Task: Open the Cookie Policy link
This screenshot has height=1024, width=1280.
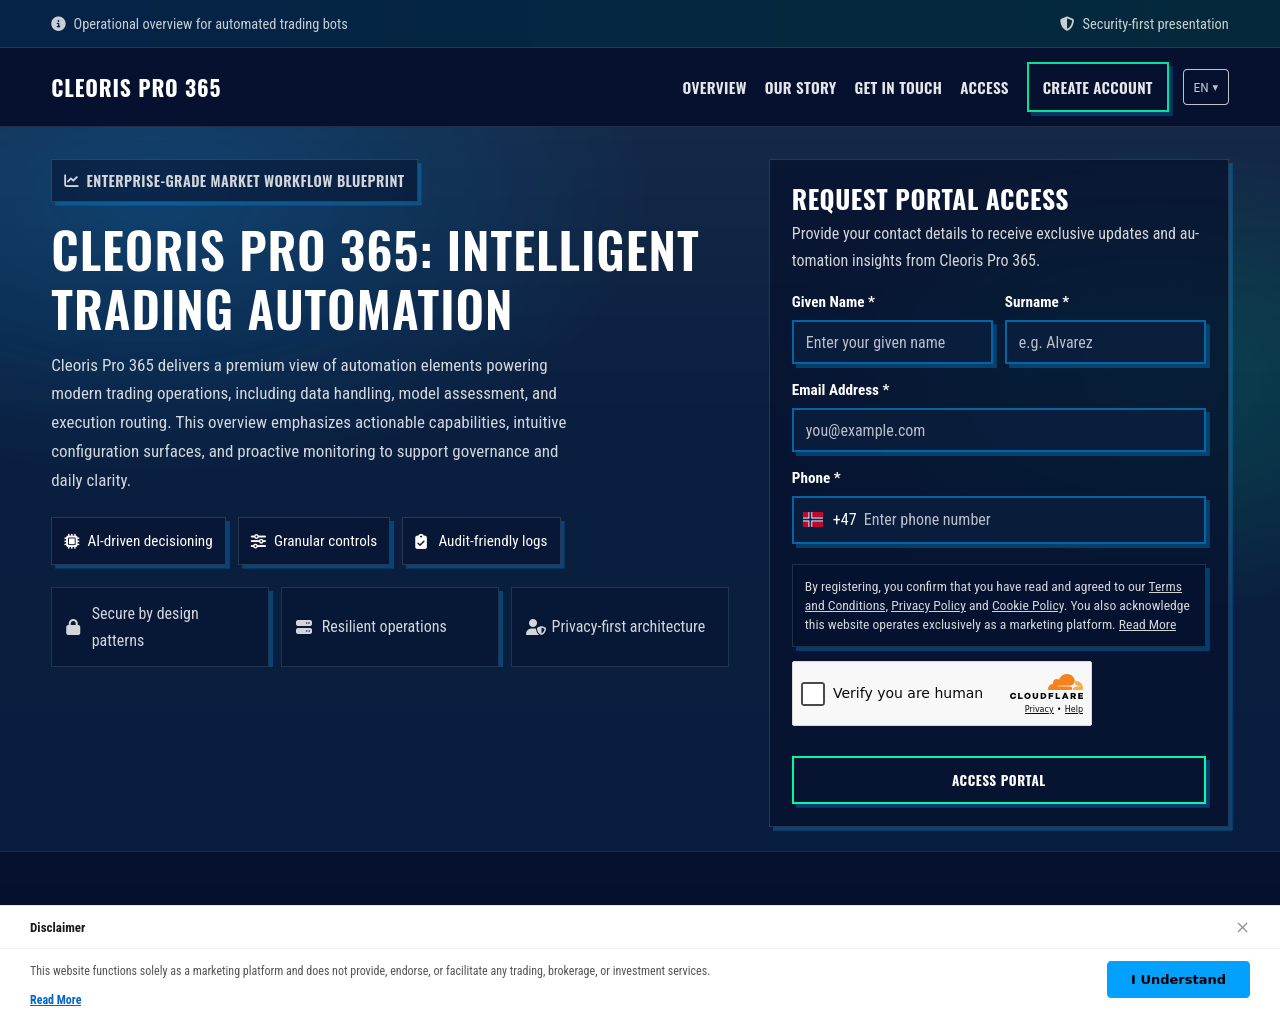Action: 1028,606
